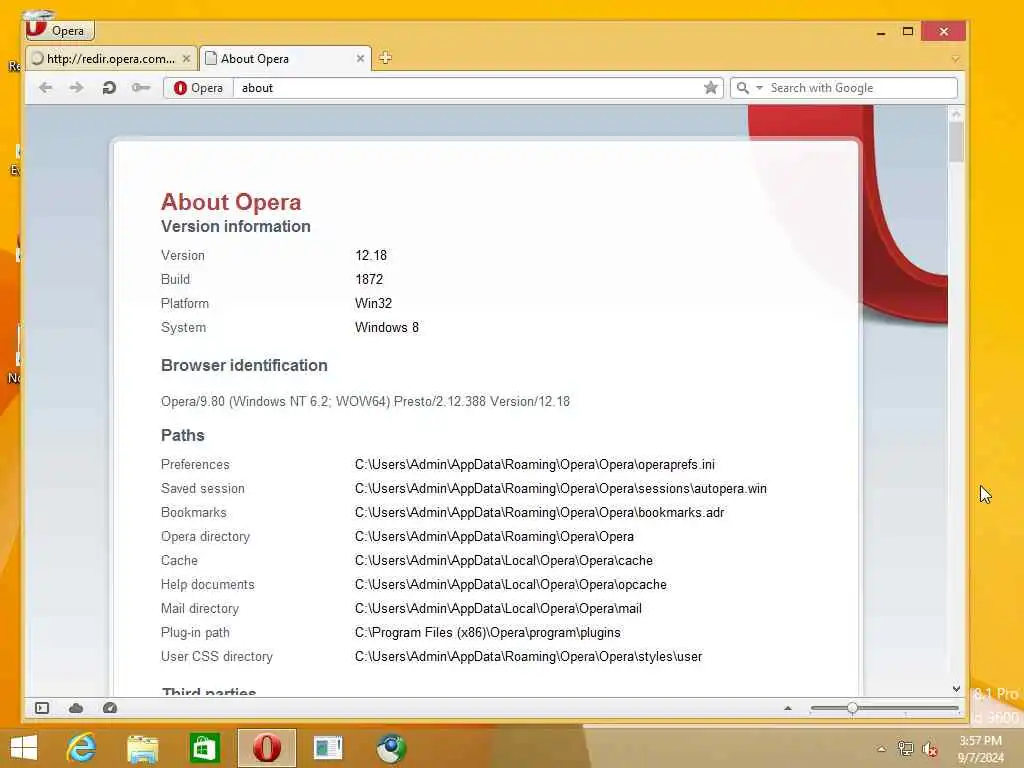
Task: Click the Opera/9.80 user agent string
Action: coord(365,402)
